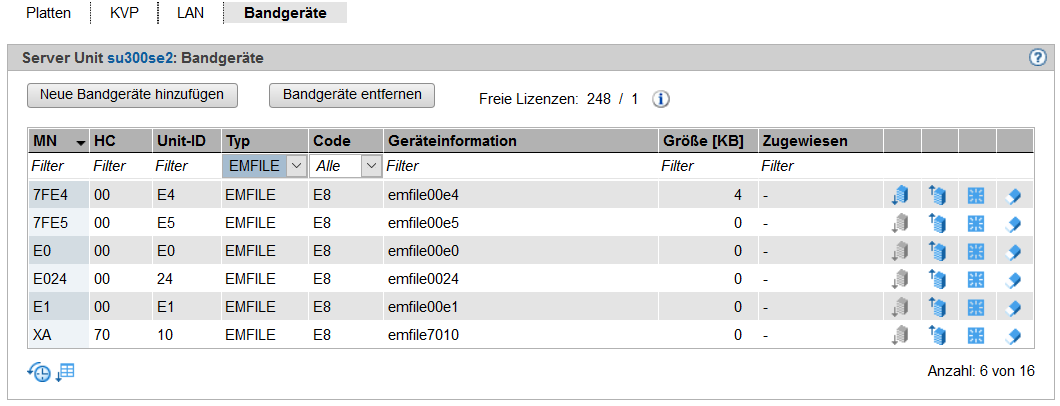Switch to the Platten tab
1060x406 pixels.
coord(49,13)
